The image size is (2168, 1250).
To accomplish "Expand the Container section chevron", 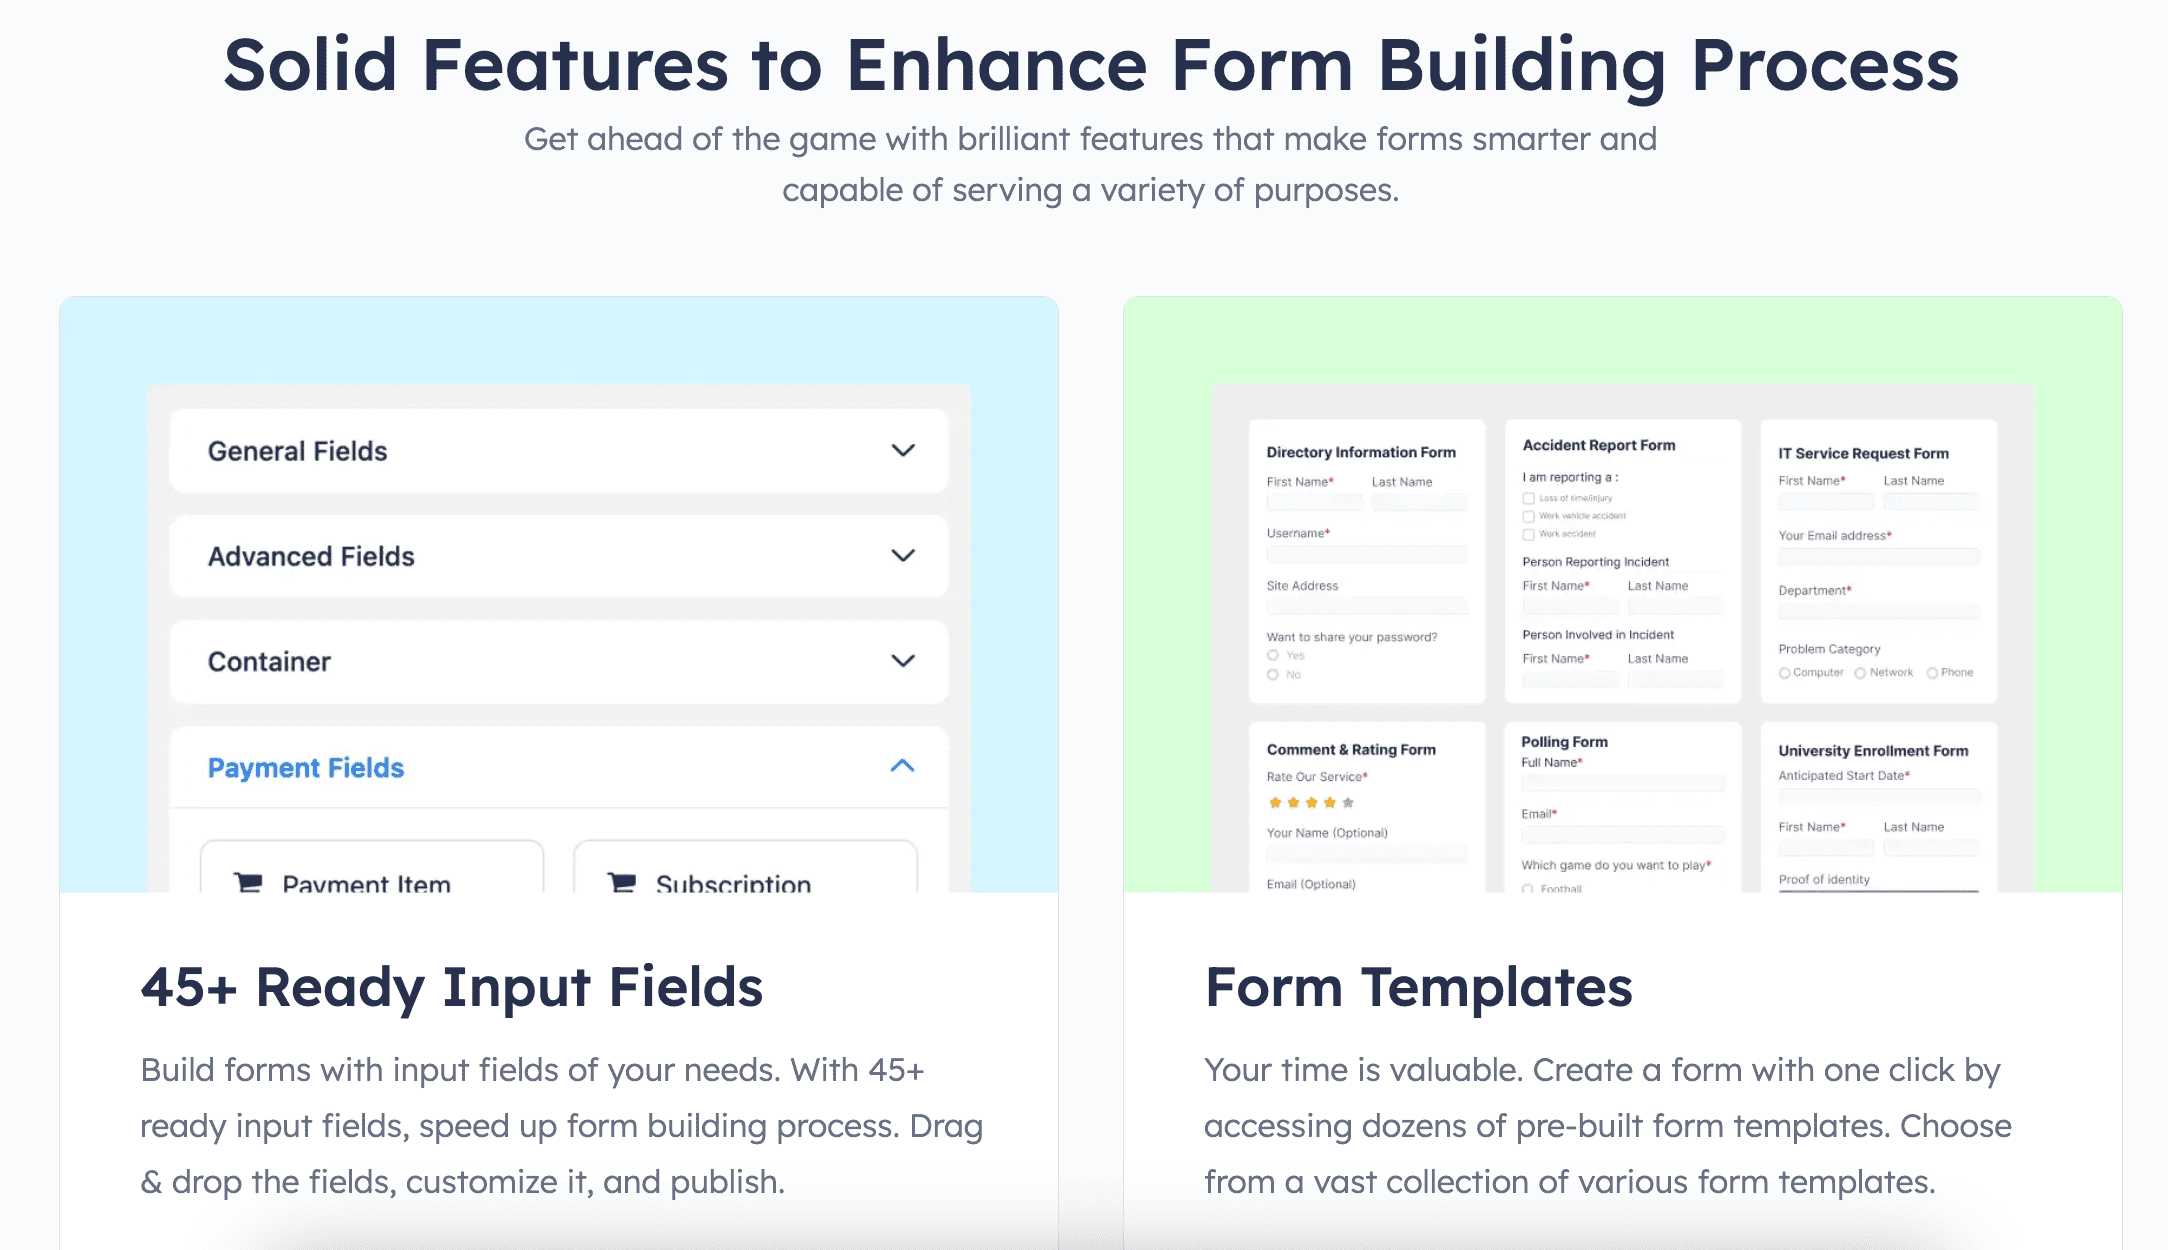I will pyautogui.click(x=903, y=661).
